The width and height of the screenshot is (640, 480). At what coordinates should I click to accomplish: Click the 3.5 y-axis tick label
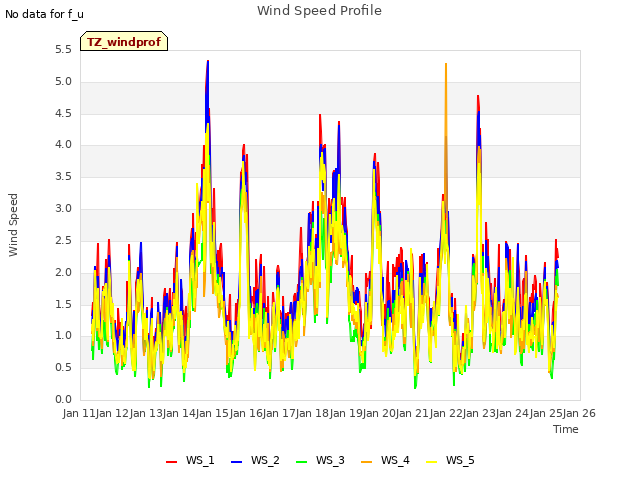[x=63, y=177]
